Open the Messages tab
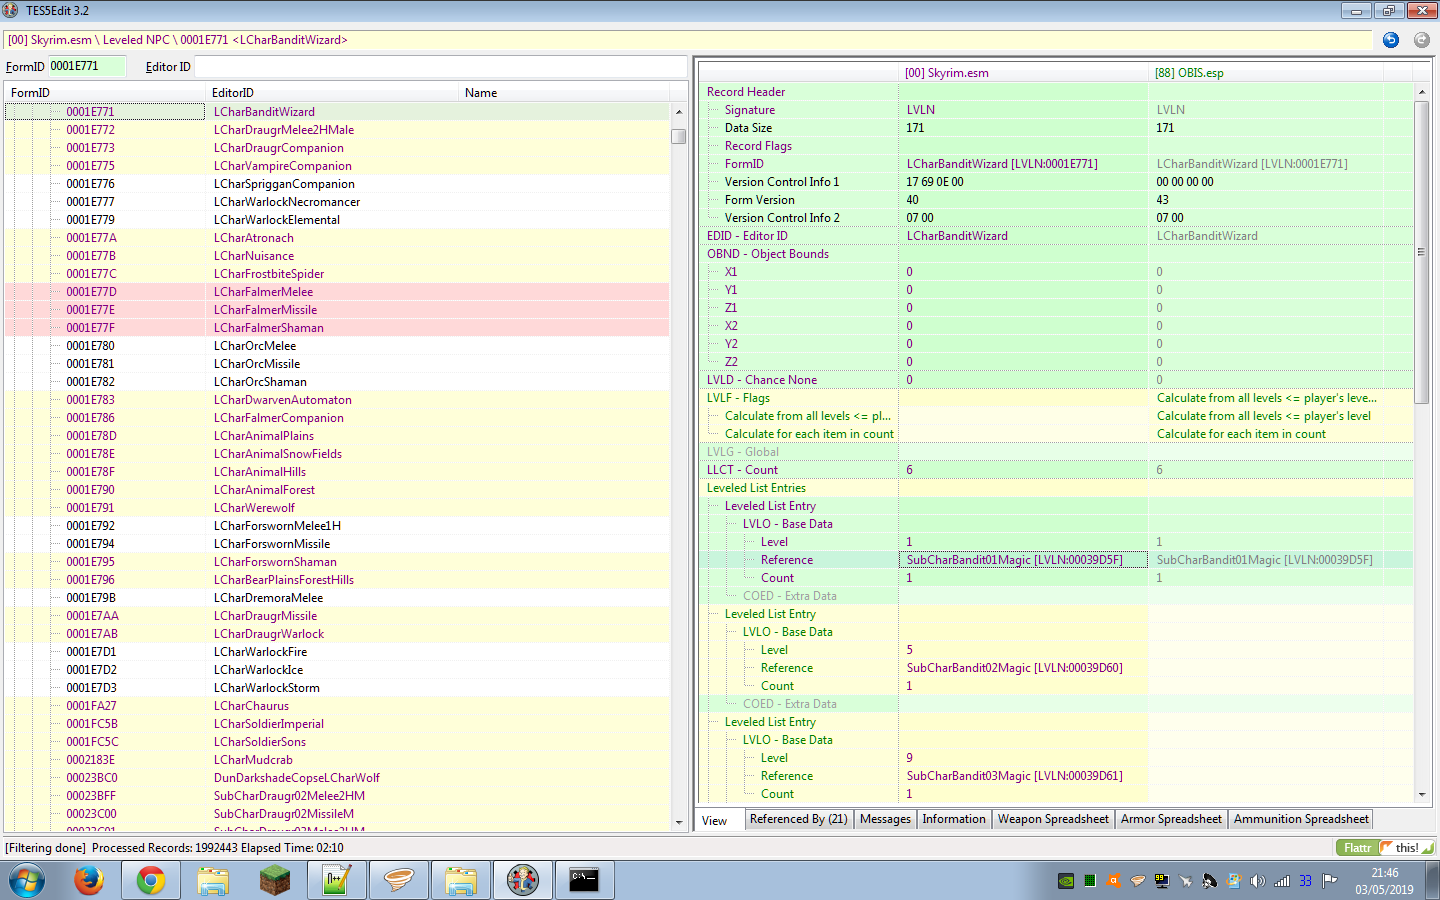 (x=886, y=819)
